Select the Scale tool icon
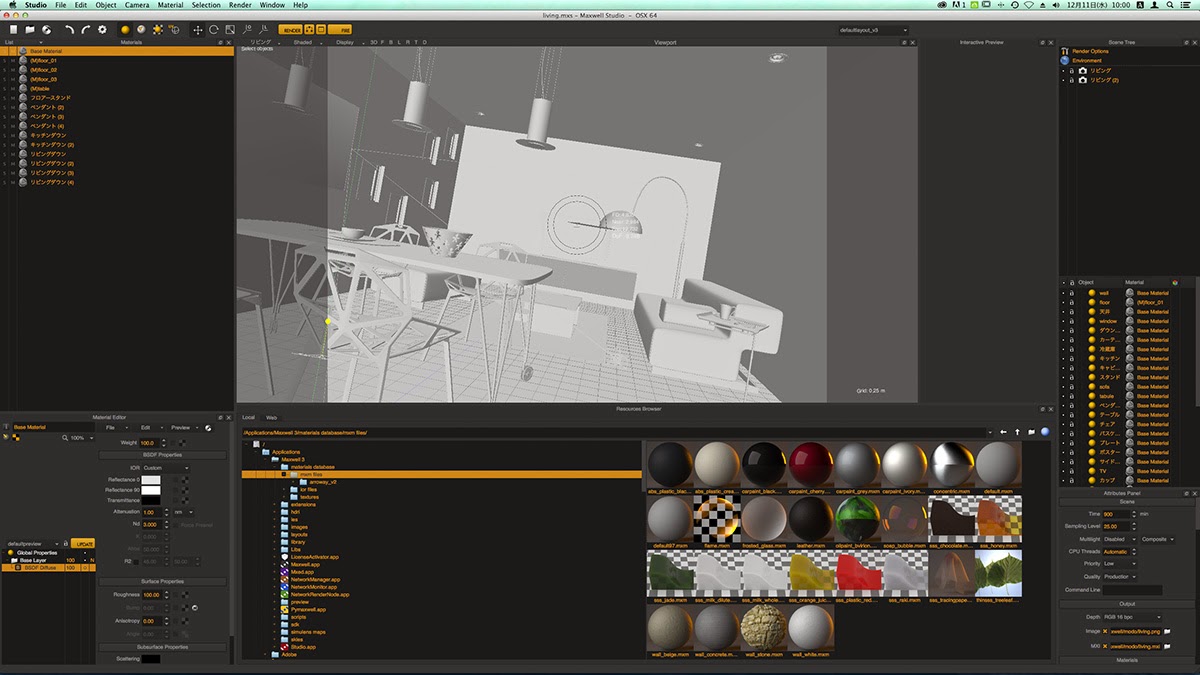Screen dimensions: 1200x675 (x=230, y=30)
